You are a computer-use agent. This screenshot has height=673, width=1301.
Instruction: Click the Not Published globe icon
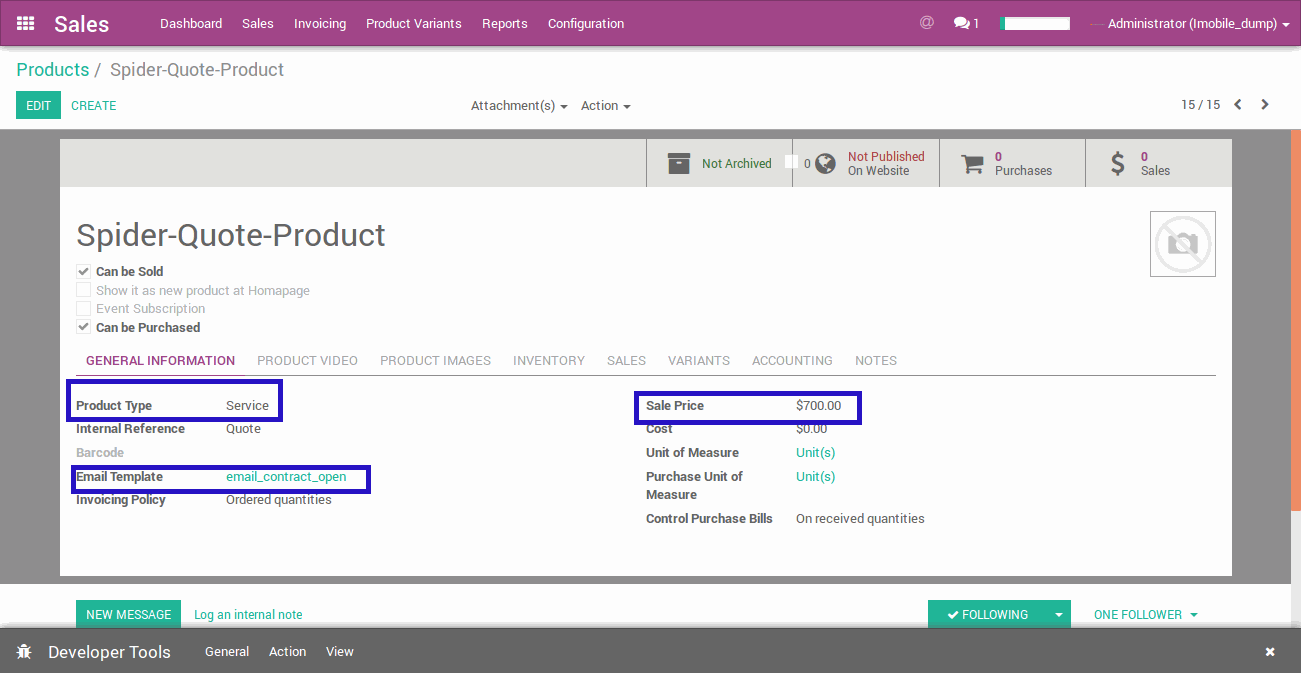[x=825, y=163]
